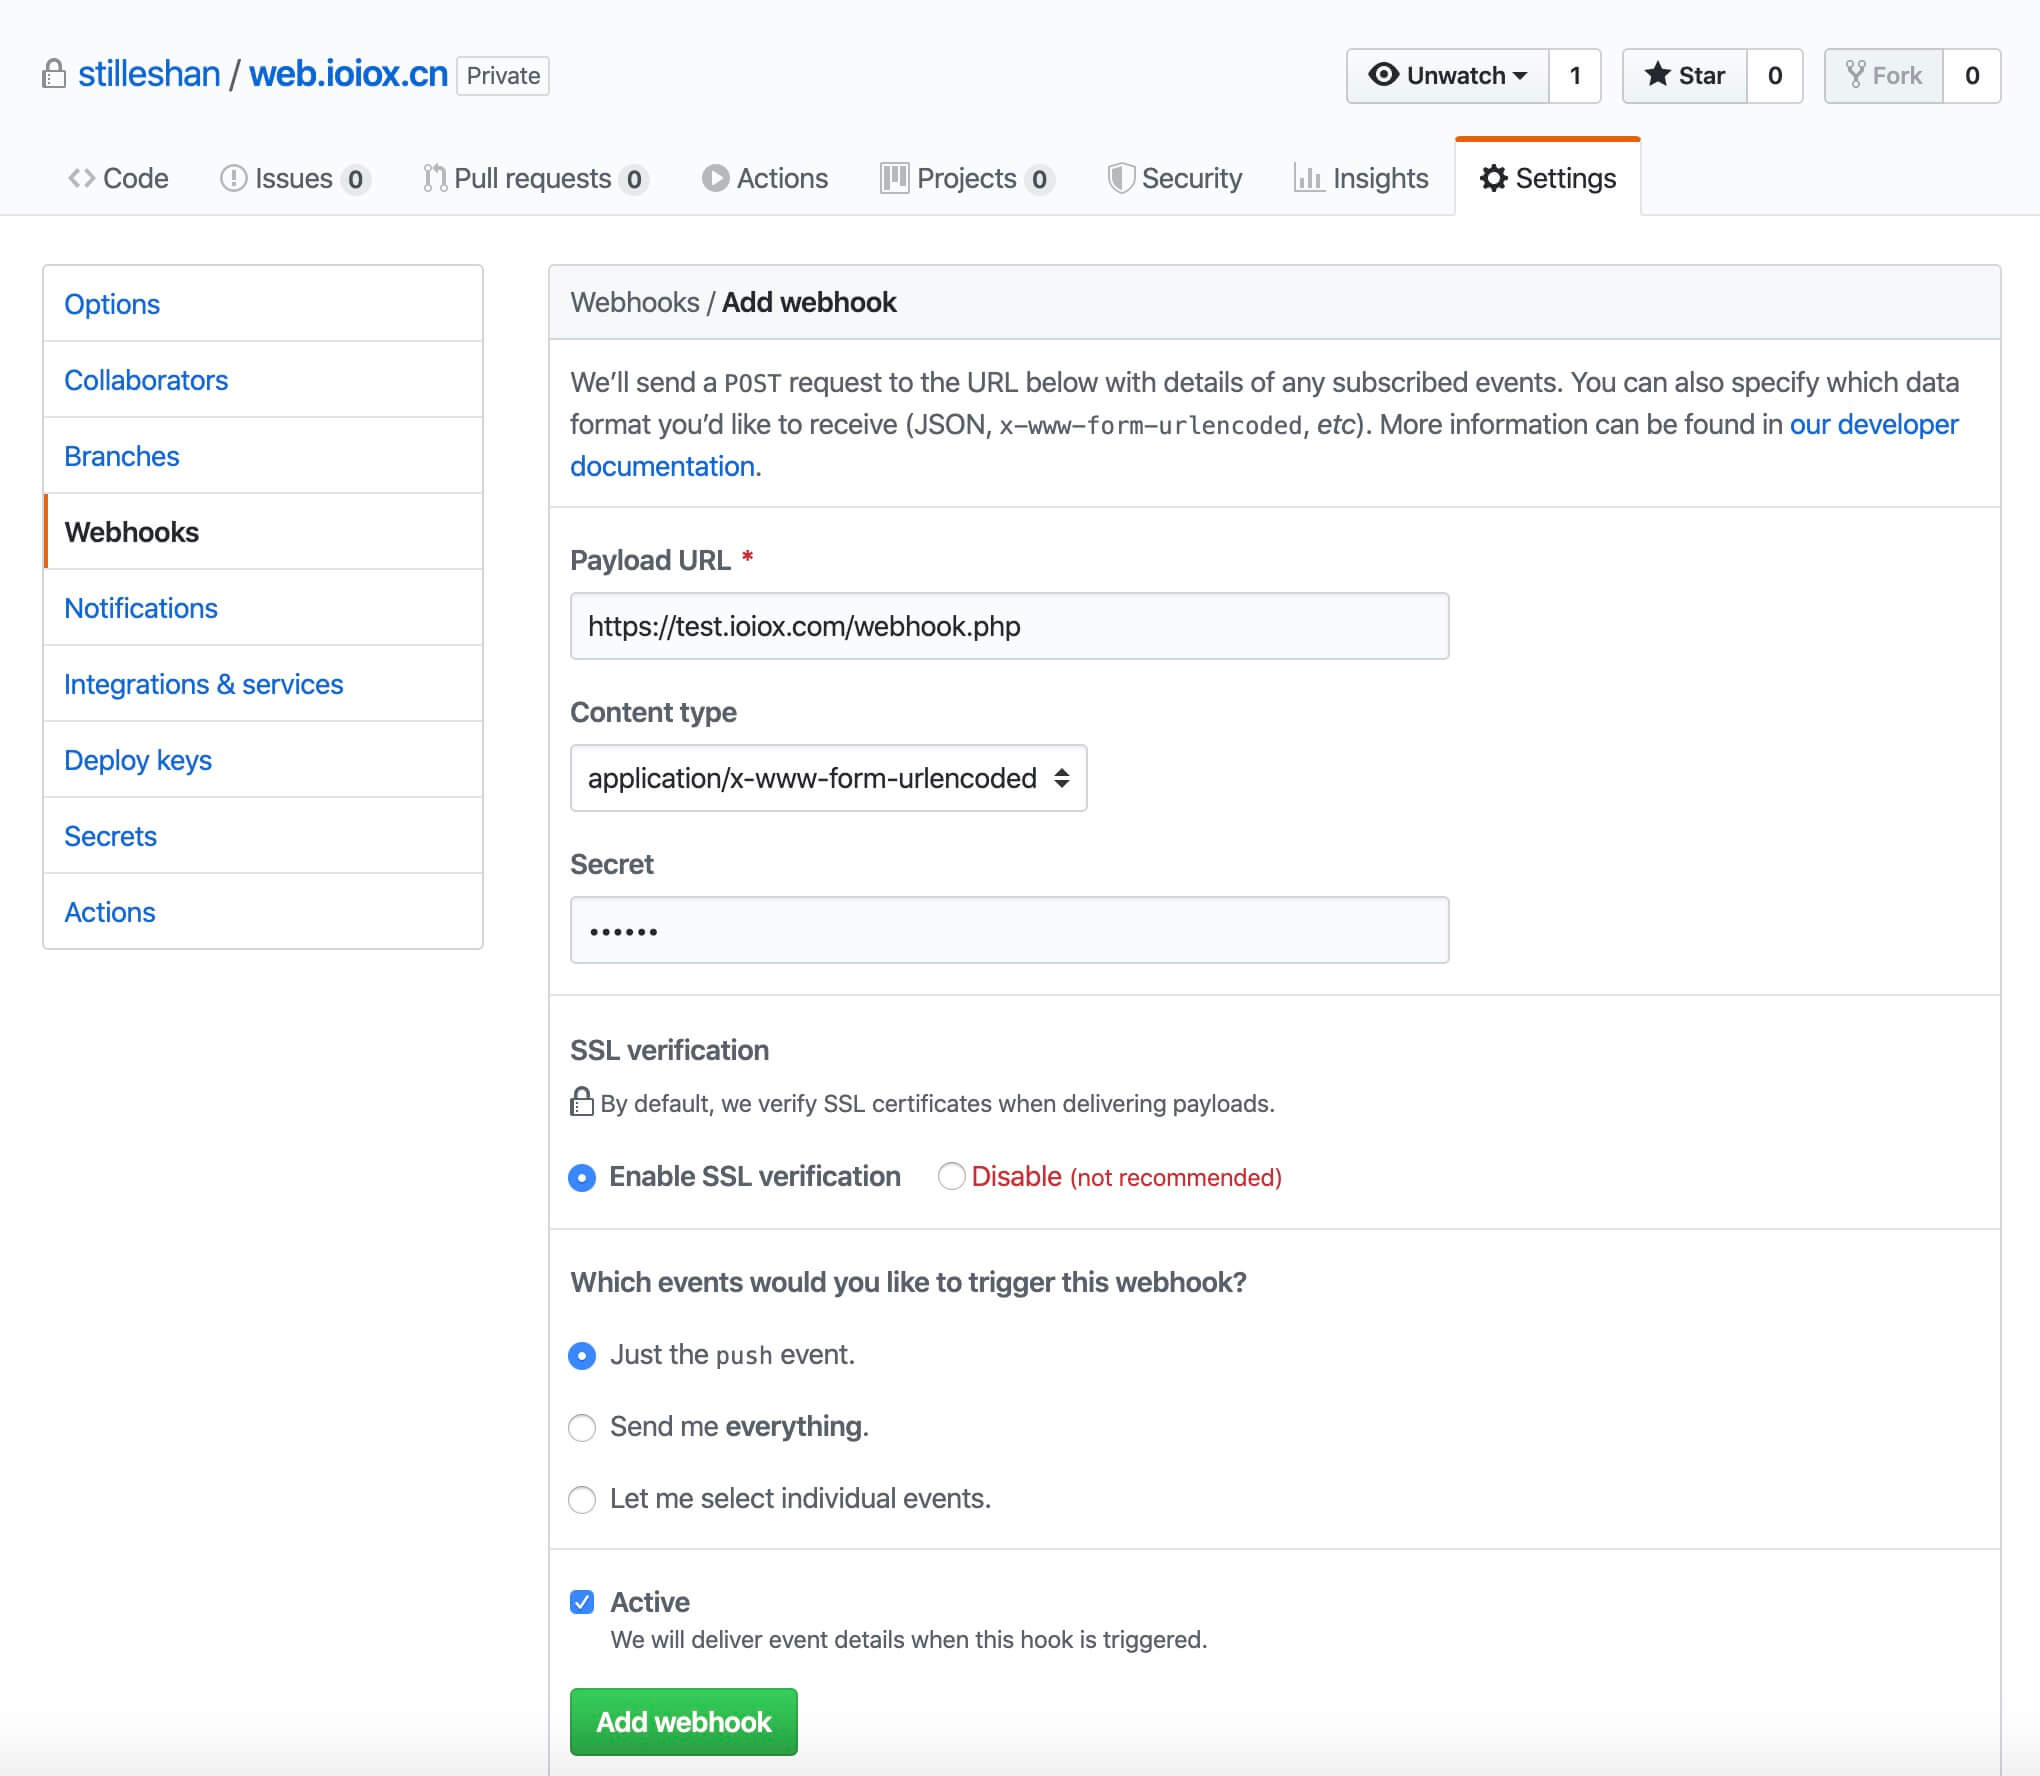Screen dimensions: 2040x1776
Task: Click the Disable not recommended label
Action: pyautogui.click(x=1126, y=1177)
